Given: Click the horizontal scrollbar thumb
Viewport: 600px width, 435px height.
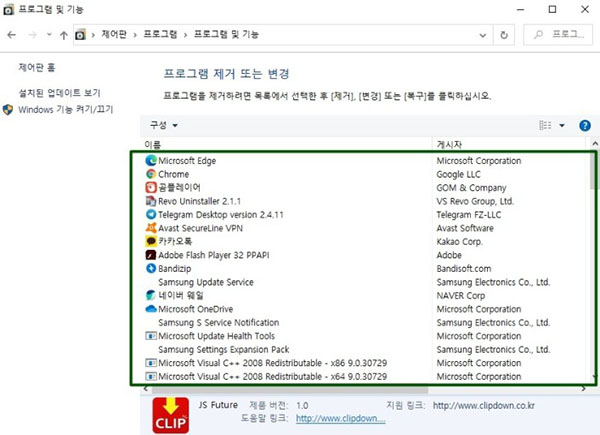Looking at the screenshot, I should pos(290,389).
